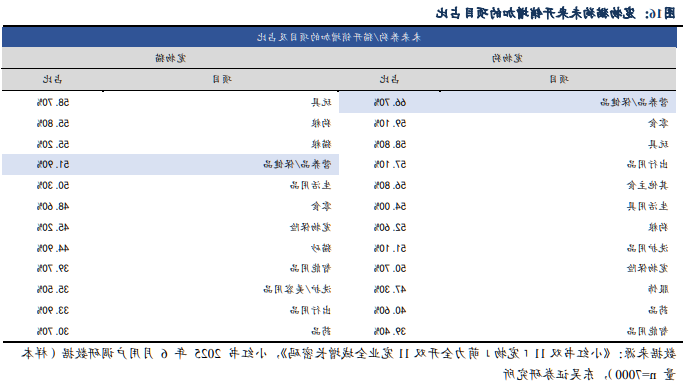The image size is (684, 388).
Task: Click the "47.30%" value
Action: 390,289
